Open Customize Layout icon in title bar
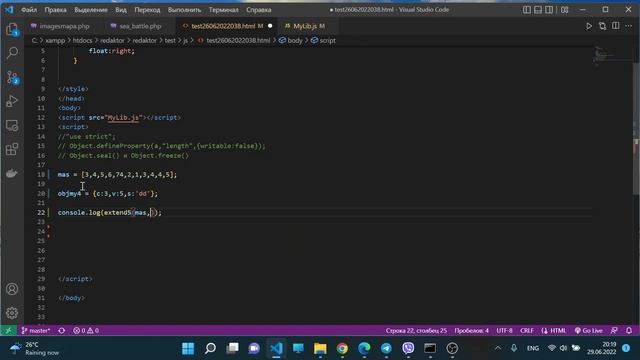 pyautogui.click(x=564, y=9)
